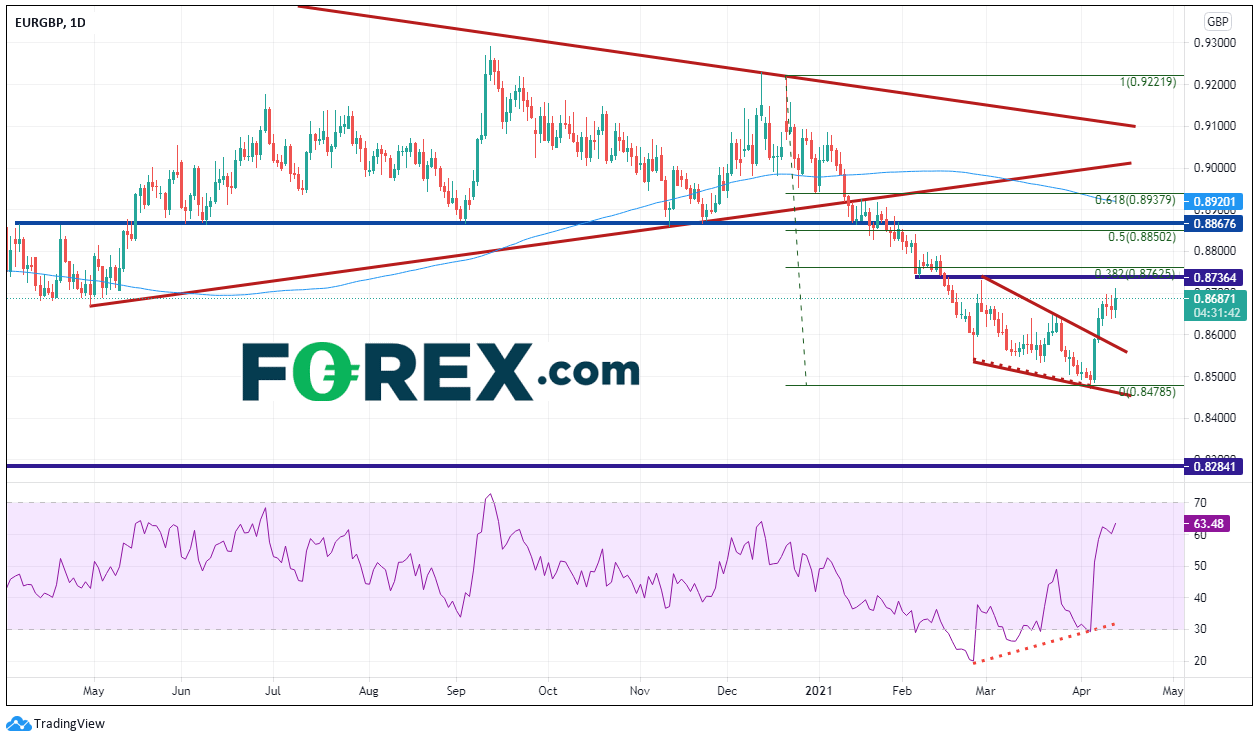Click the Jun label on time axis
This screenshot has width=1259, height=742.
tap(181, 691)
